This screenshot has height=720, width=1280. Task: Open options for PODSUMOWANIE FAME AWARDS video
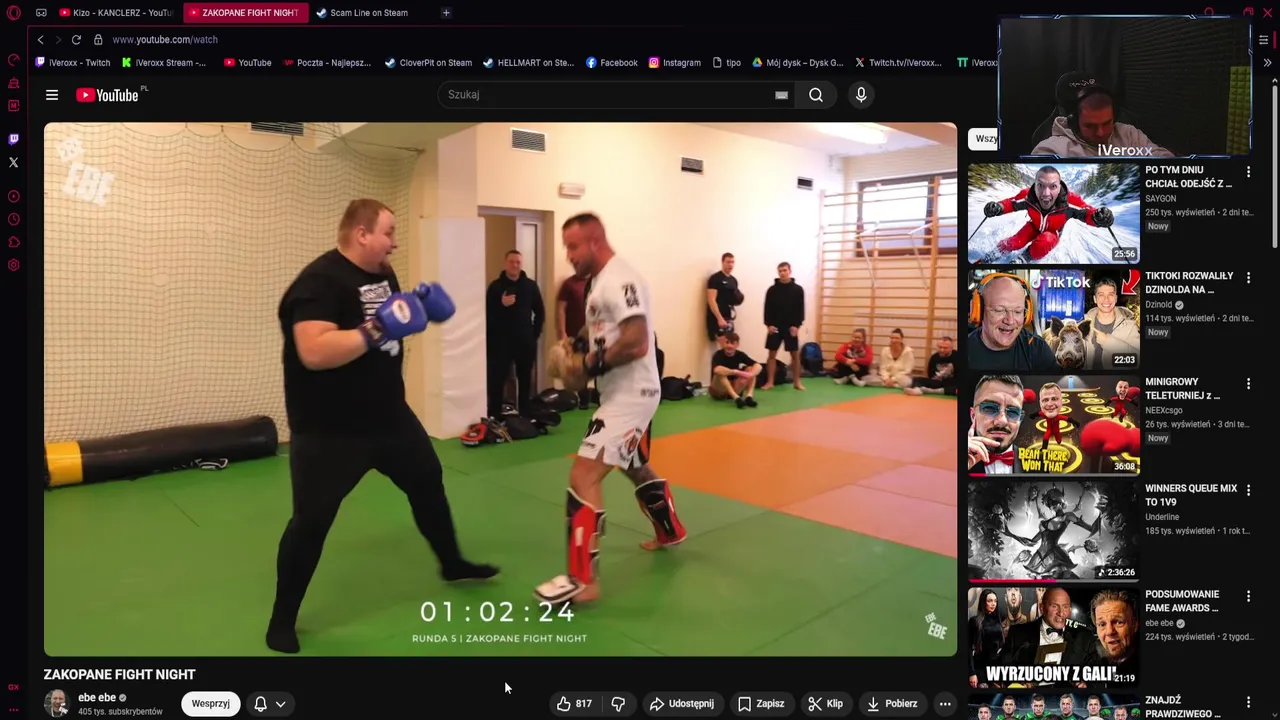tap(1248, 596)
